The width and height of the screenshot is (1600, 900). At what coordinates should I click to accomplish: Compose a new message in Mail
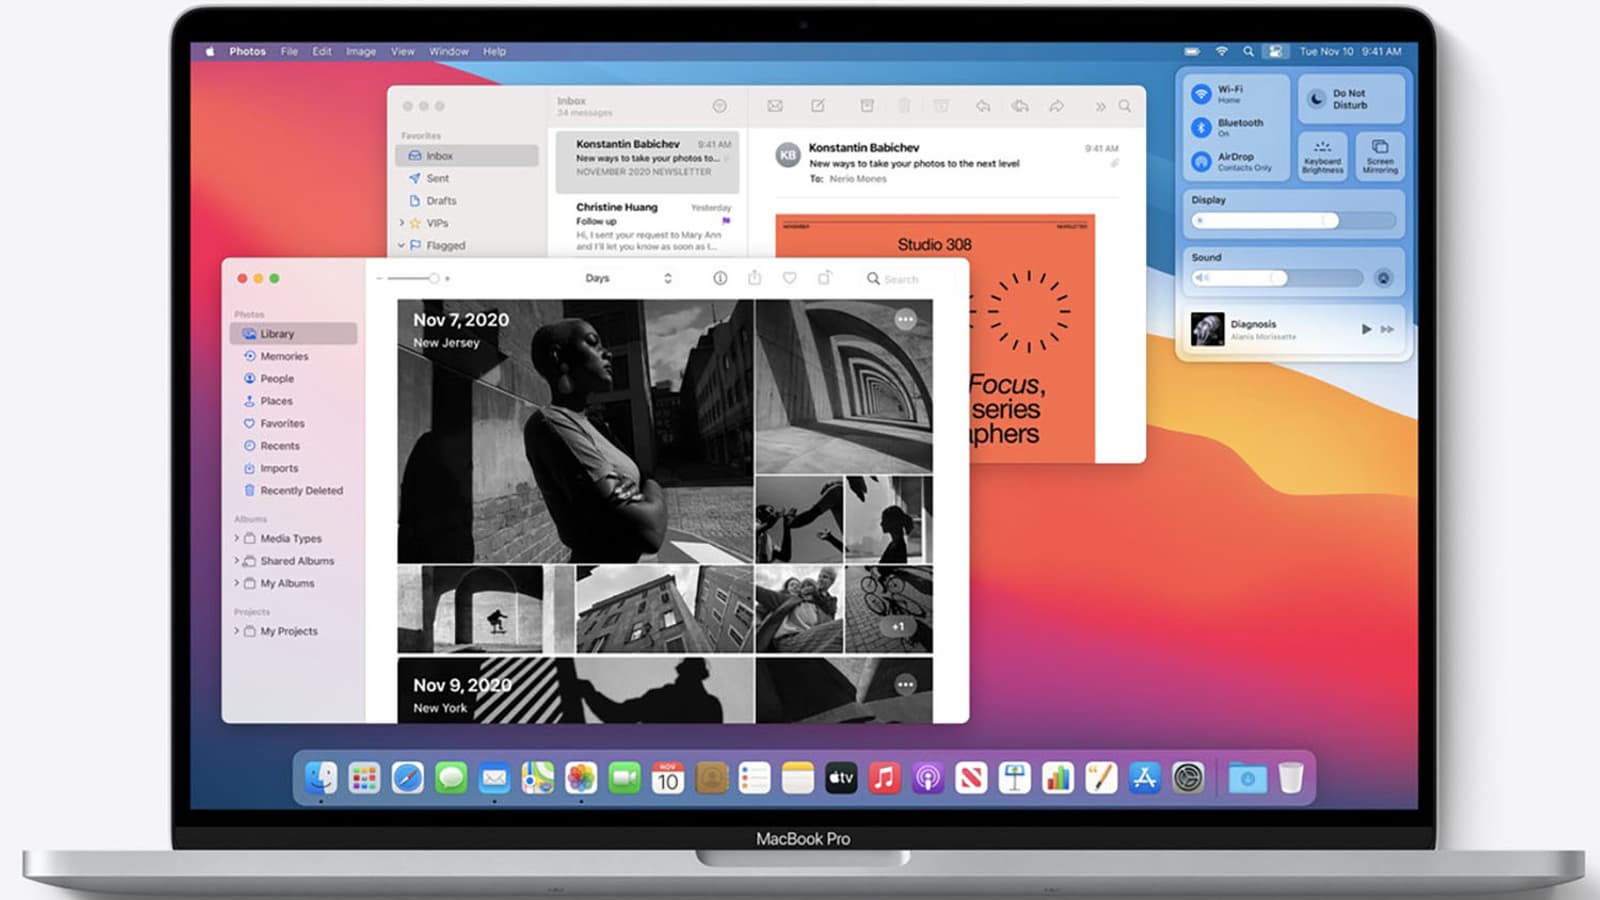pyautogui.click(x=818, y=106)
